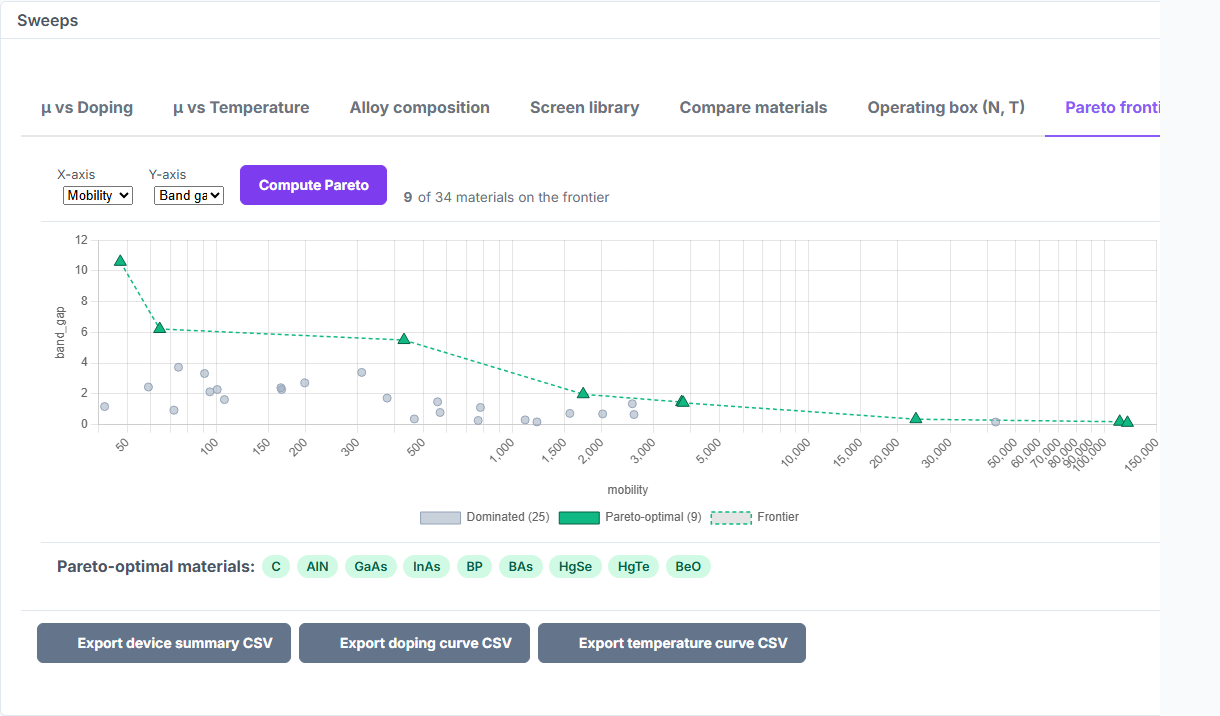Open the Y-axis Band gap dropdown
The image size is (1220, 716).
point(189,196)
